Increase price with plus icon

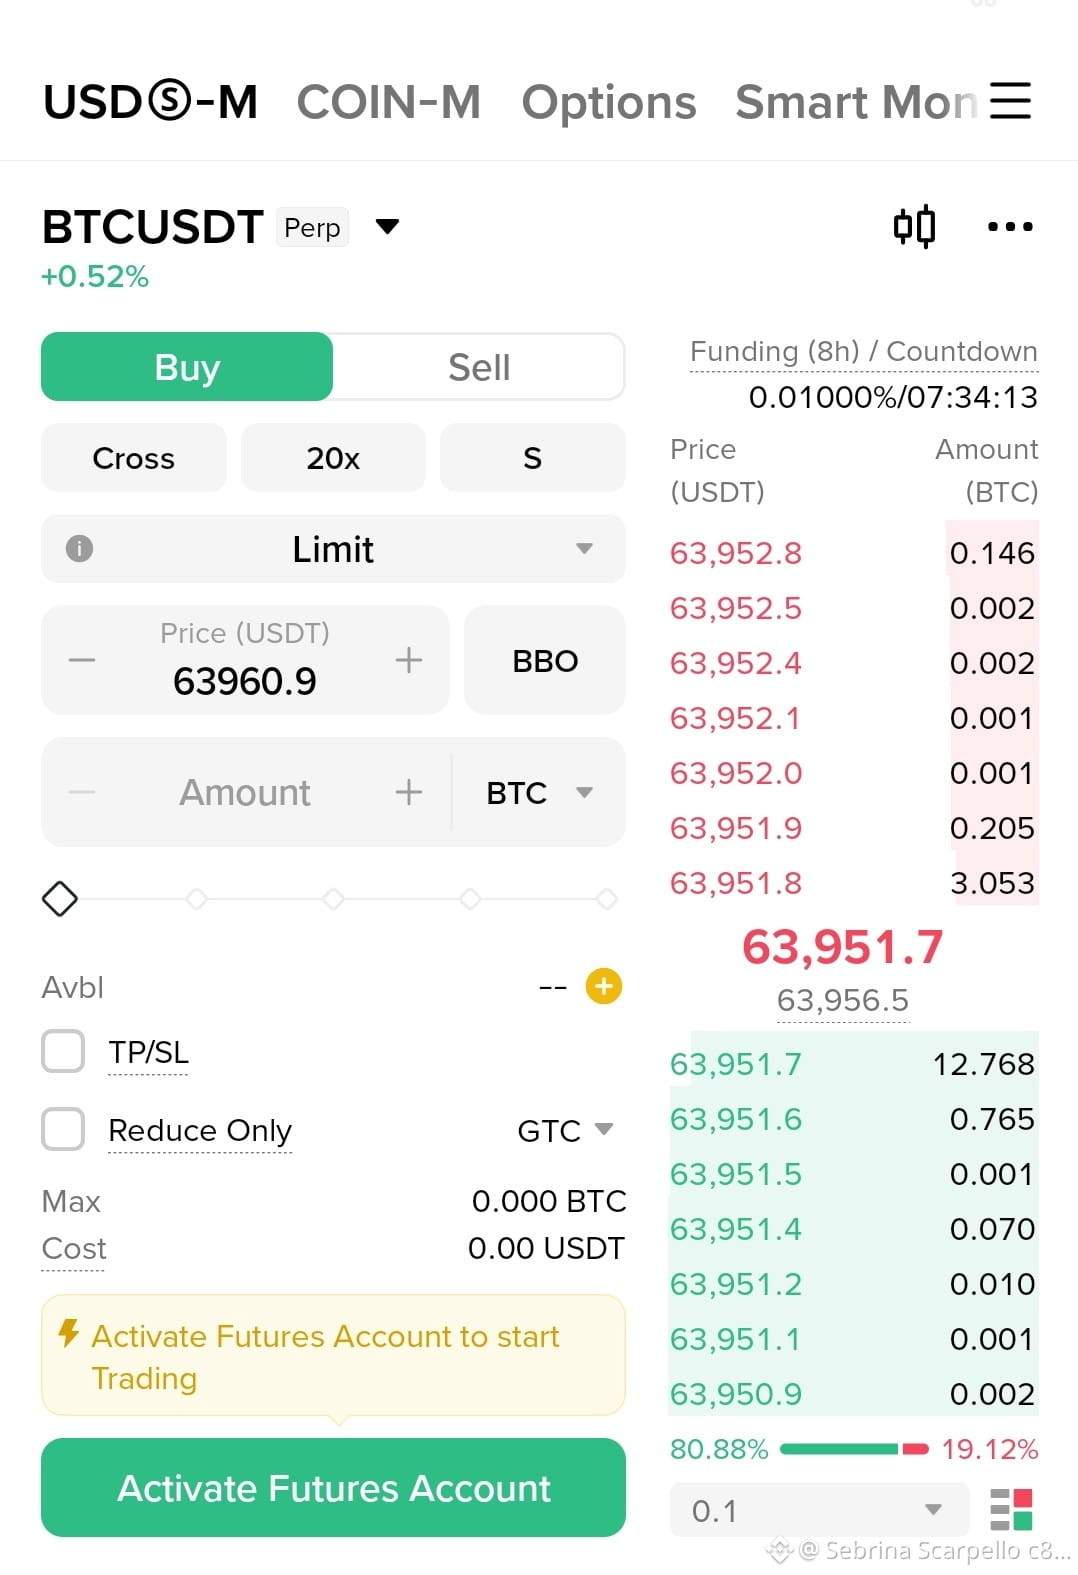click(408, 660)
